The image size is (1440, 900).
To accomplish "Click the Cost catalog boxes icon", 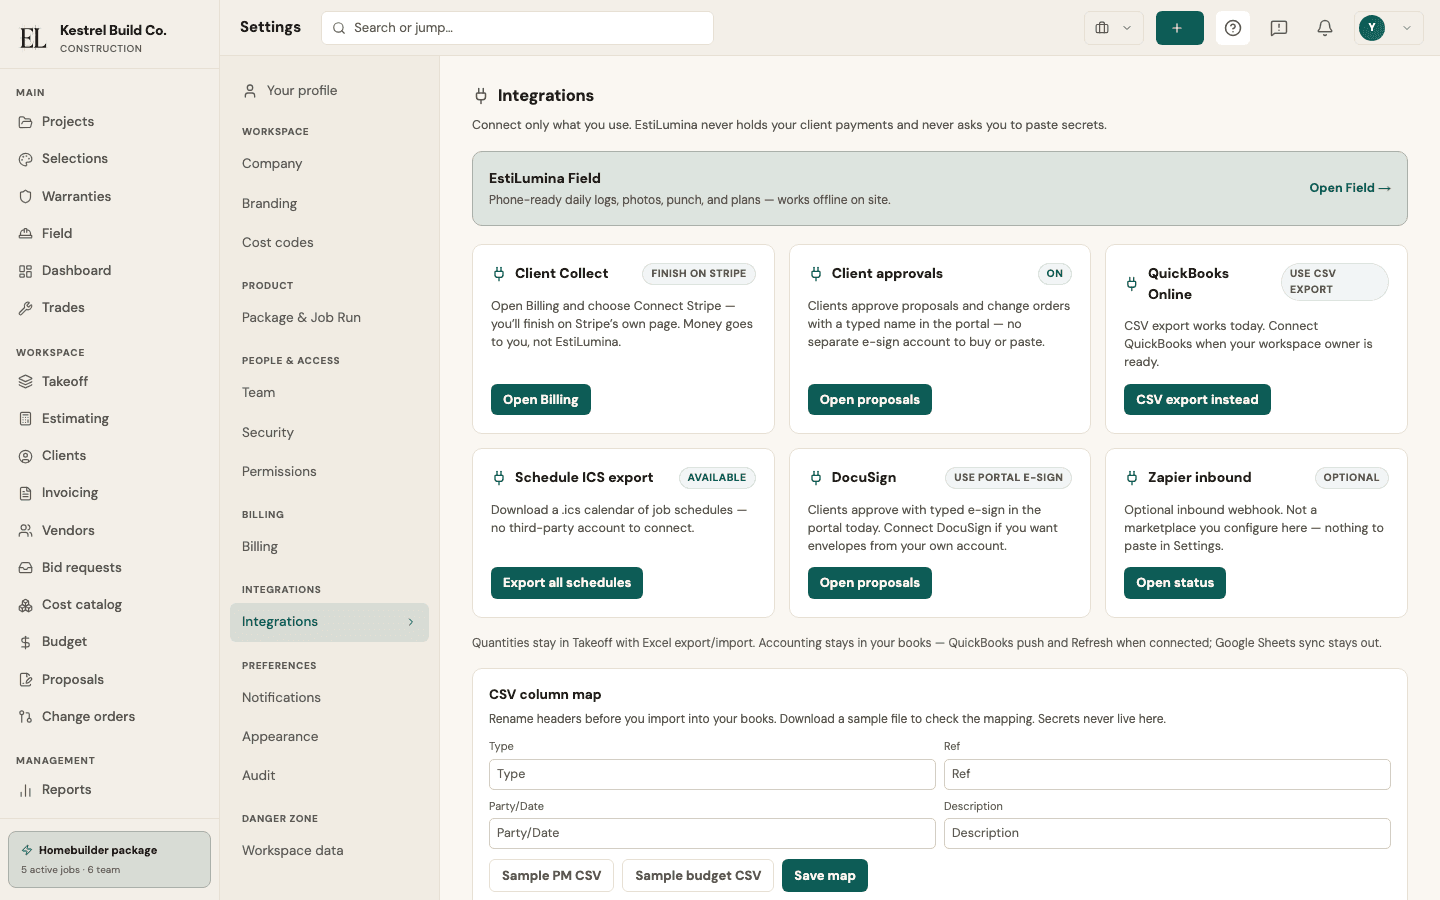I will (26, 605).
